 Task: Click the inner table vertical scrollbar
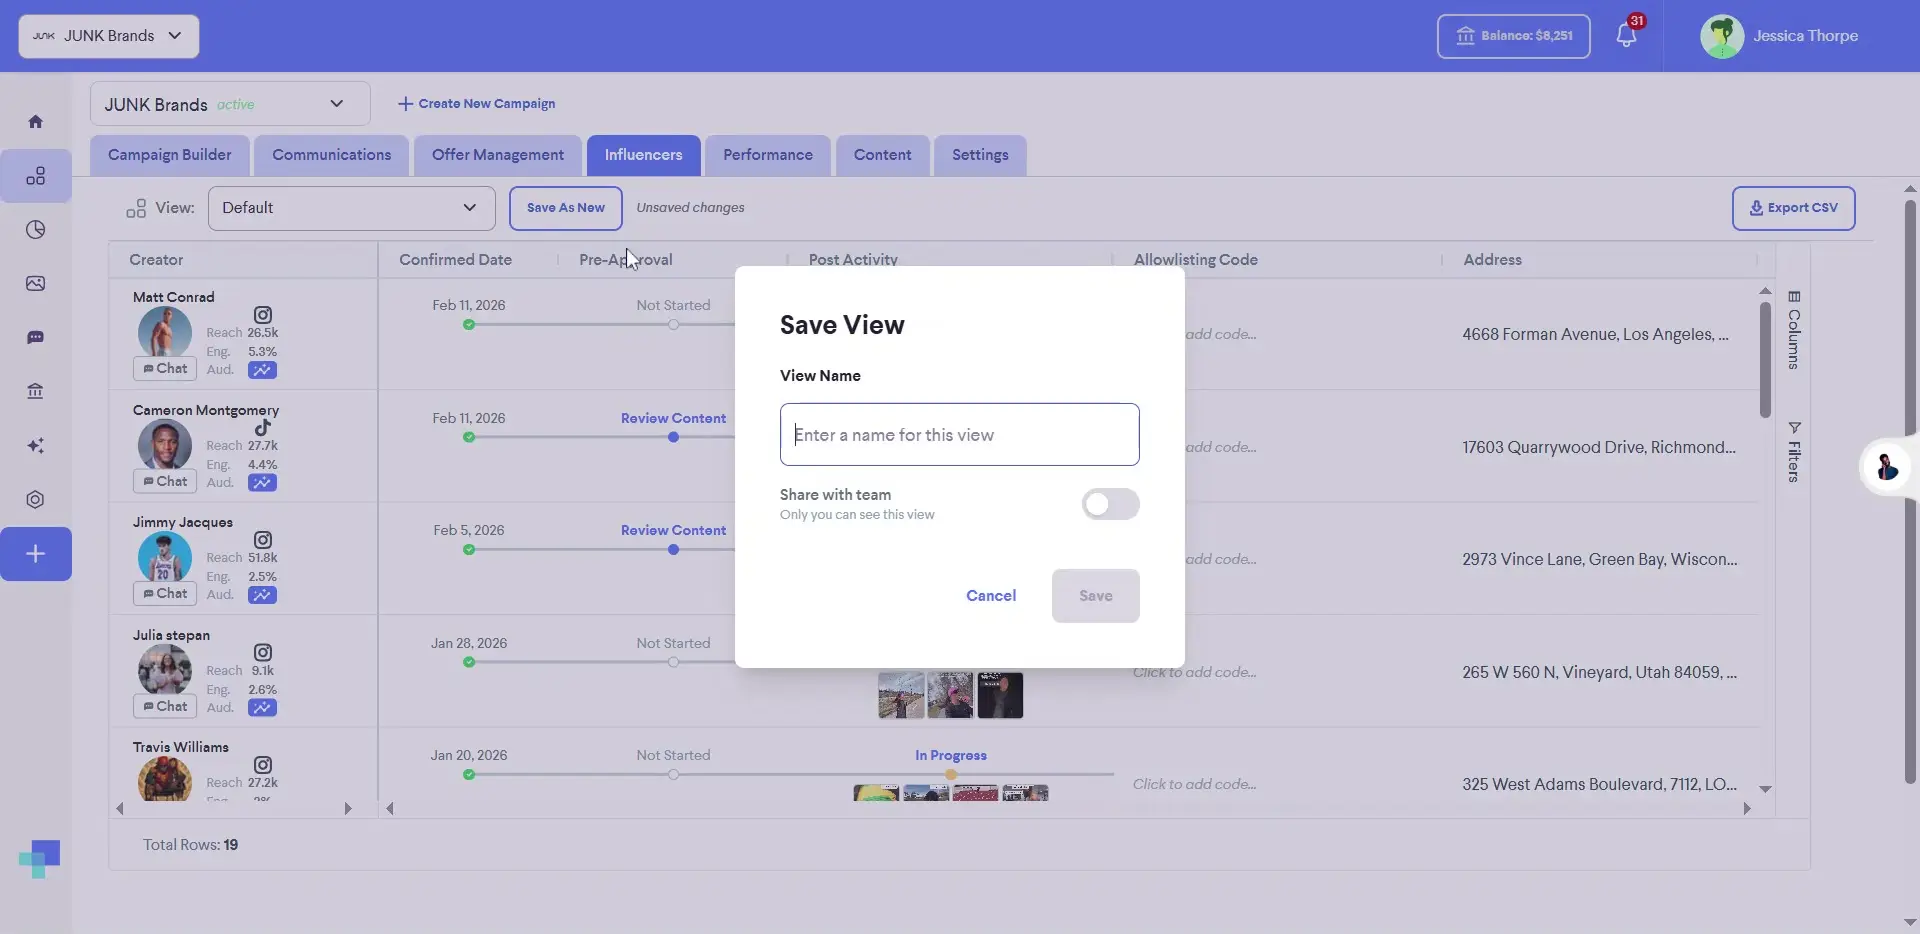[1765, 360]
